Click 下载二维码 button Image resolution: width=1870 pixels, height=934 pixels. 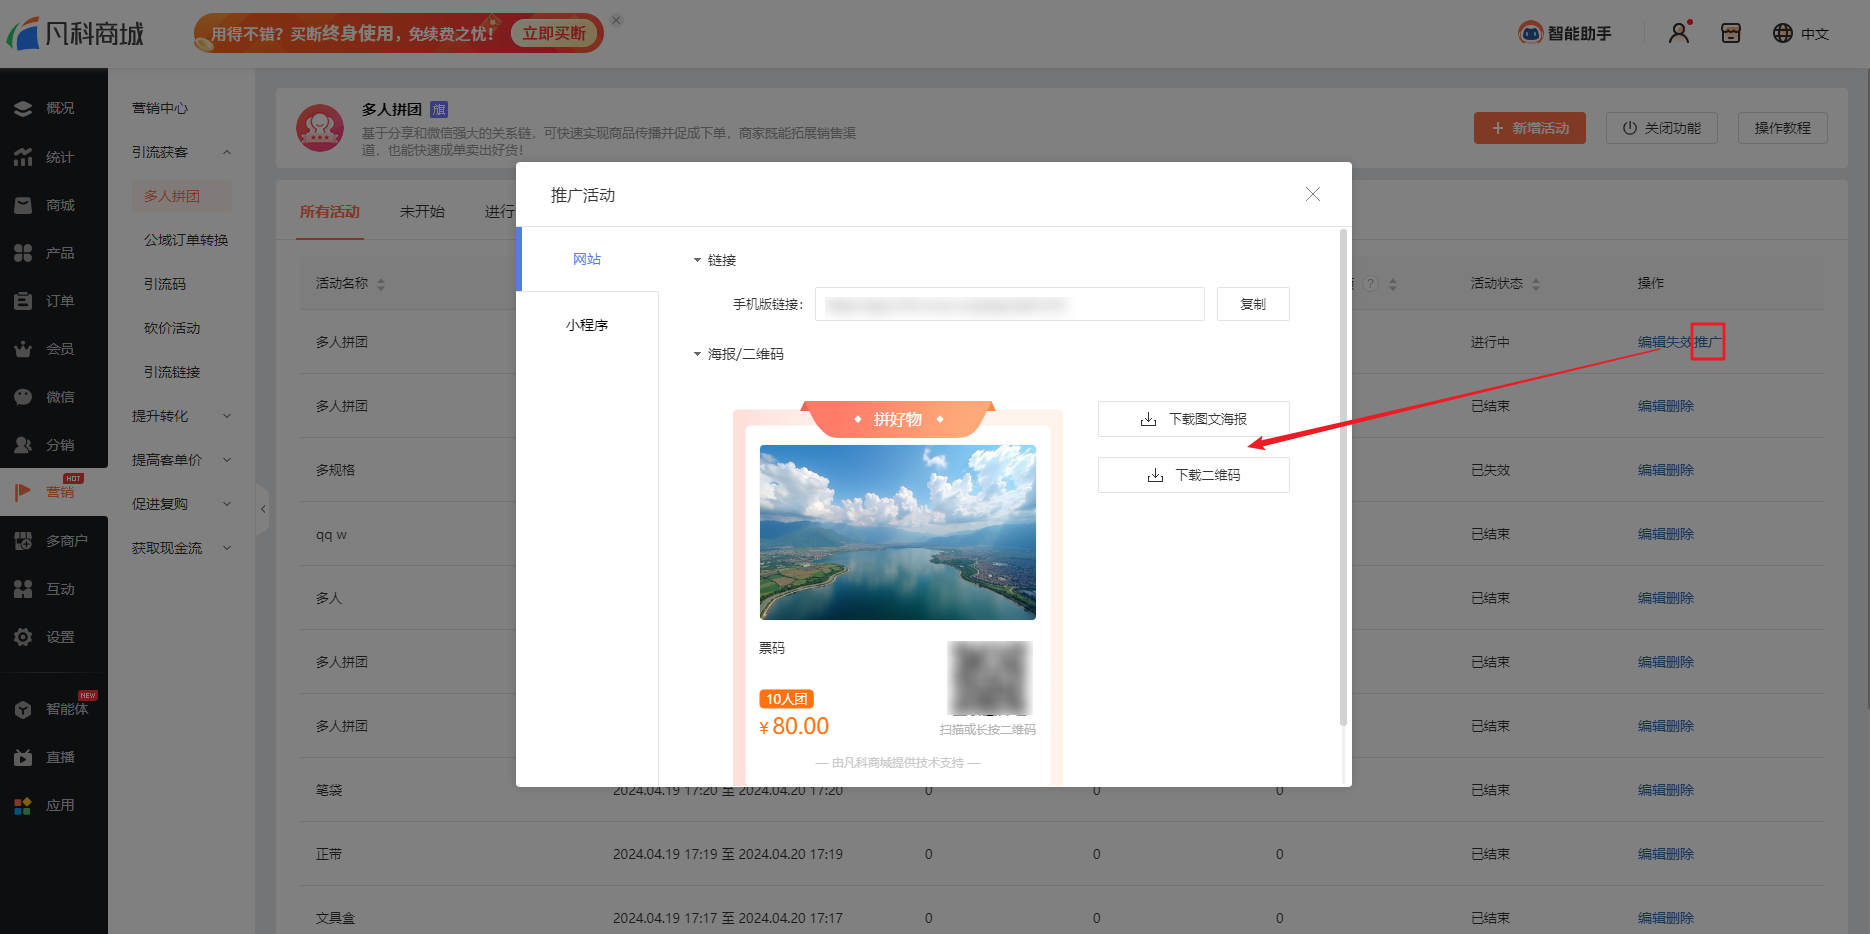(x=1193, y=475)
